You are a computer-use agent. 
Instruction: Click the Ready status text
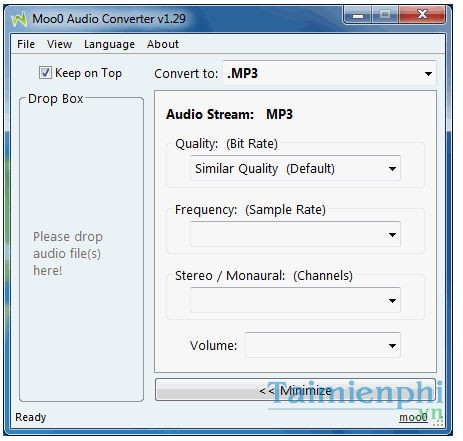[x=31, y=417]
